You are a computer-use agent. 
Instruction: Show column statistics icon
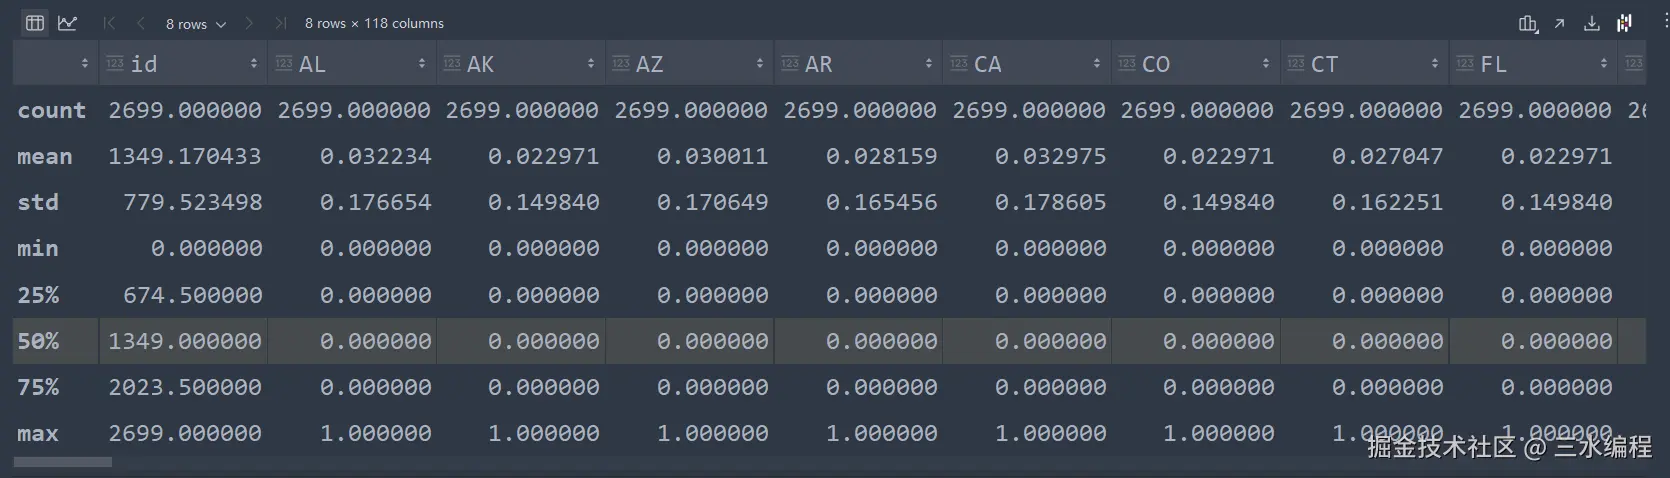click(1528, 24)
